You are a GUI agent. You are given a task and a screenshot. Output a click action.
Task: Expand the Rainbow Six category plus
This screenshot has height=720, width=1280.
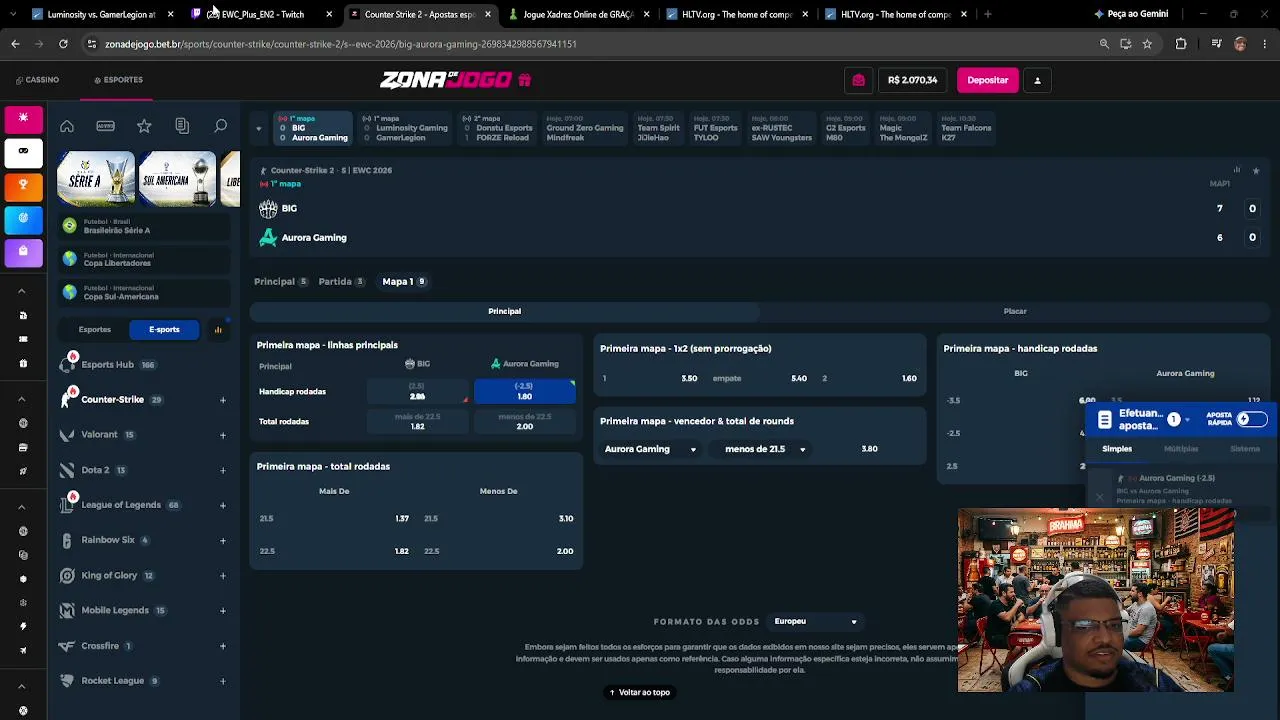(223, 541)
